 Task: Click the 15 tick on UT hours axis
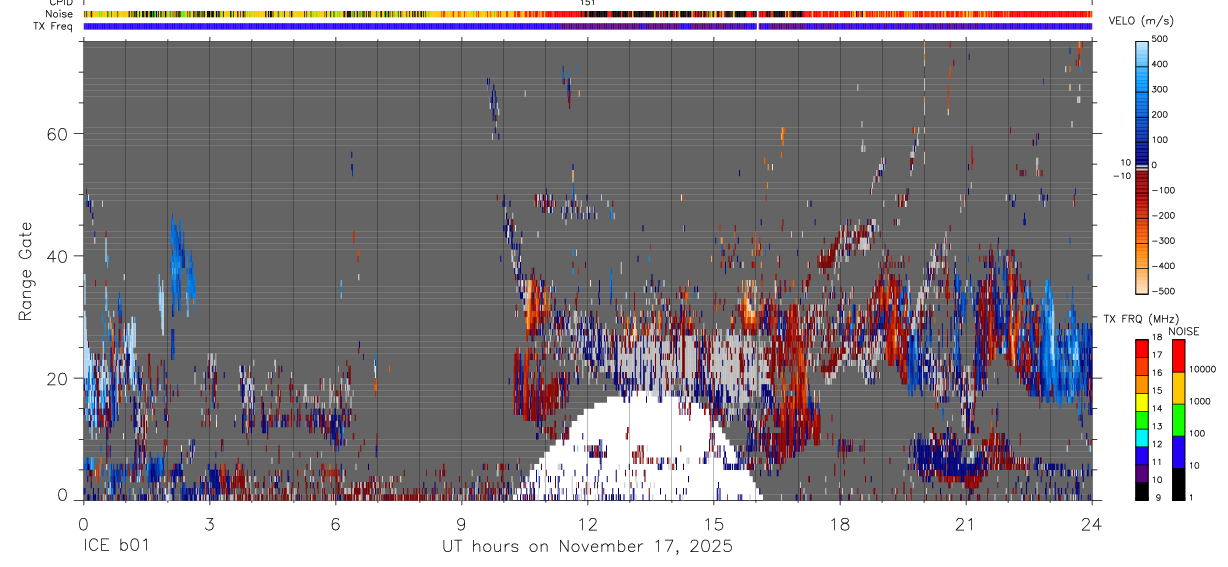pyautogui.click(x=713, y=523)
